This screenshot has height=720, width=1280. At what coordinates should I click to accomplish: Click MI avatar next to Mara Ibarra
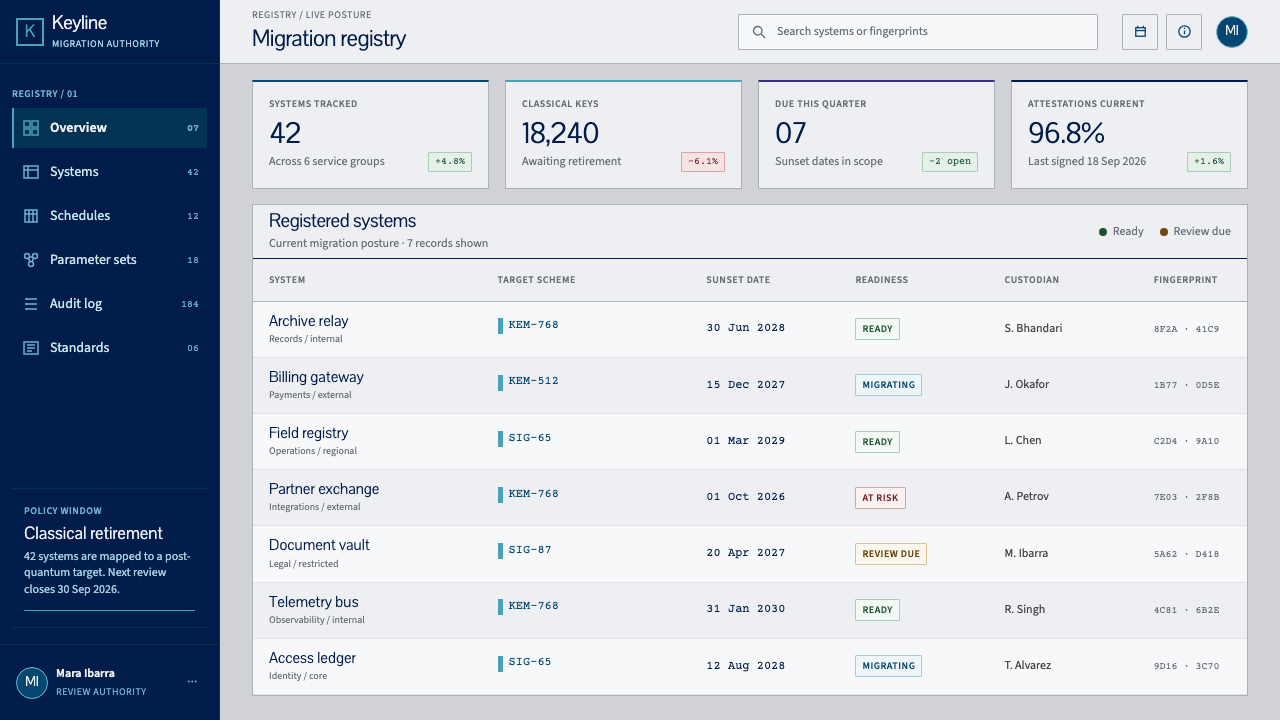[32, 682]
